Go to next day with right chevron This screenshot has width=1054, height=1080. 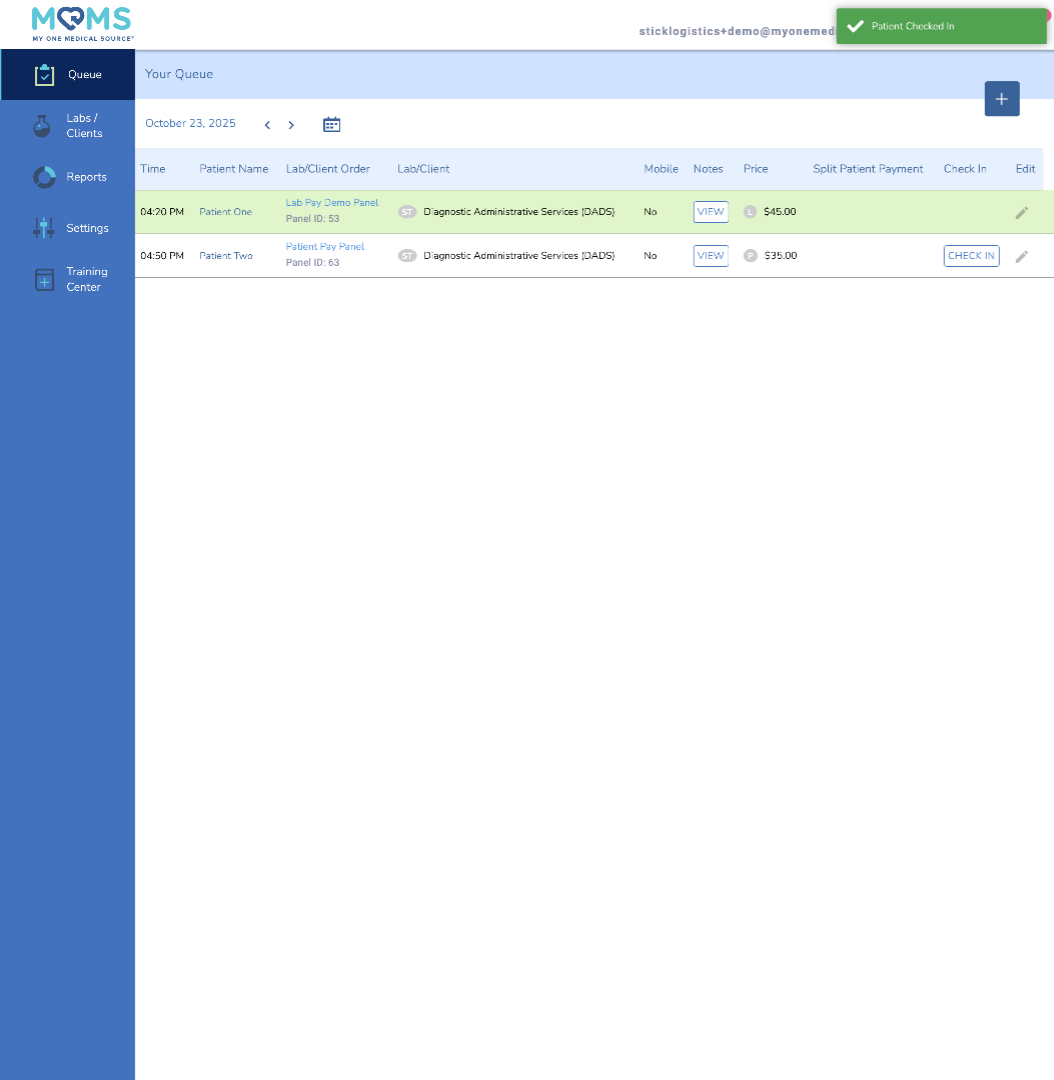[x=291, y=125]
